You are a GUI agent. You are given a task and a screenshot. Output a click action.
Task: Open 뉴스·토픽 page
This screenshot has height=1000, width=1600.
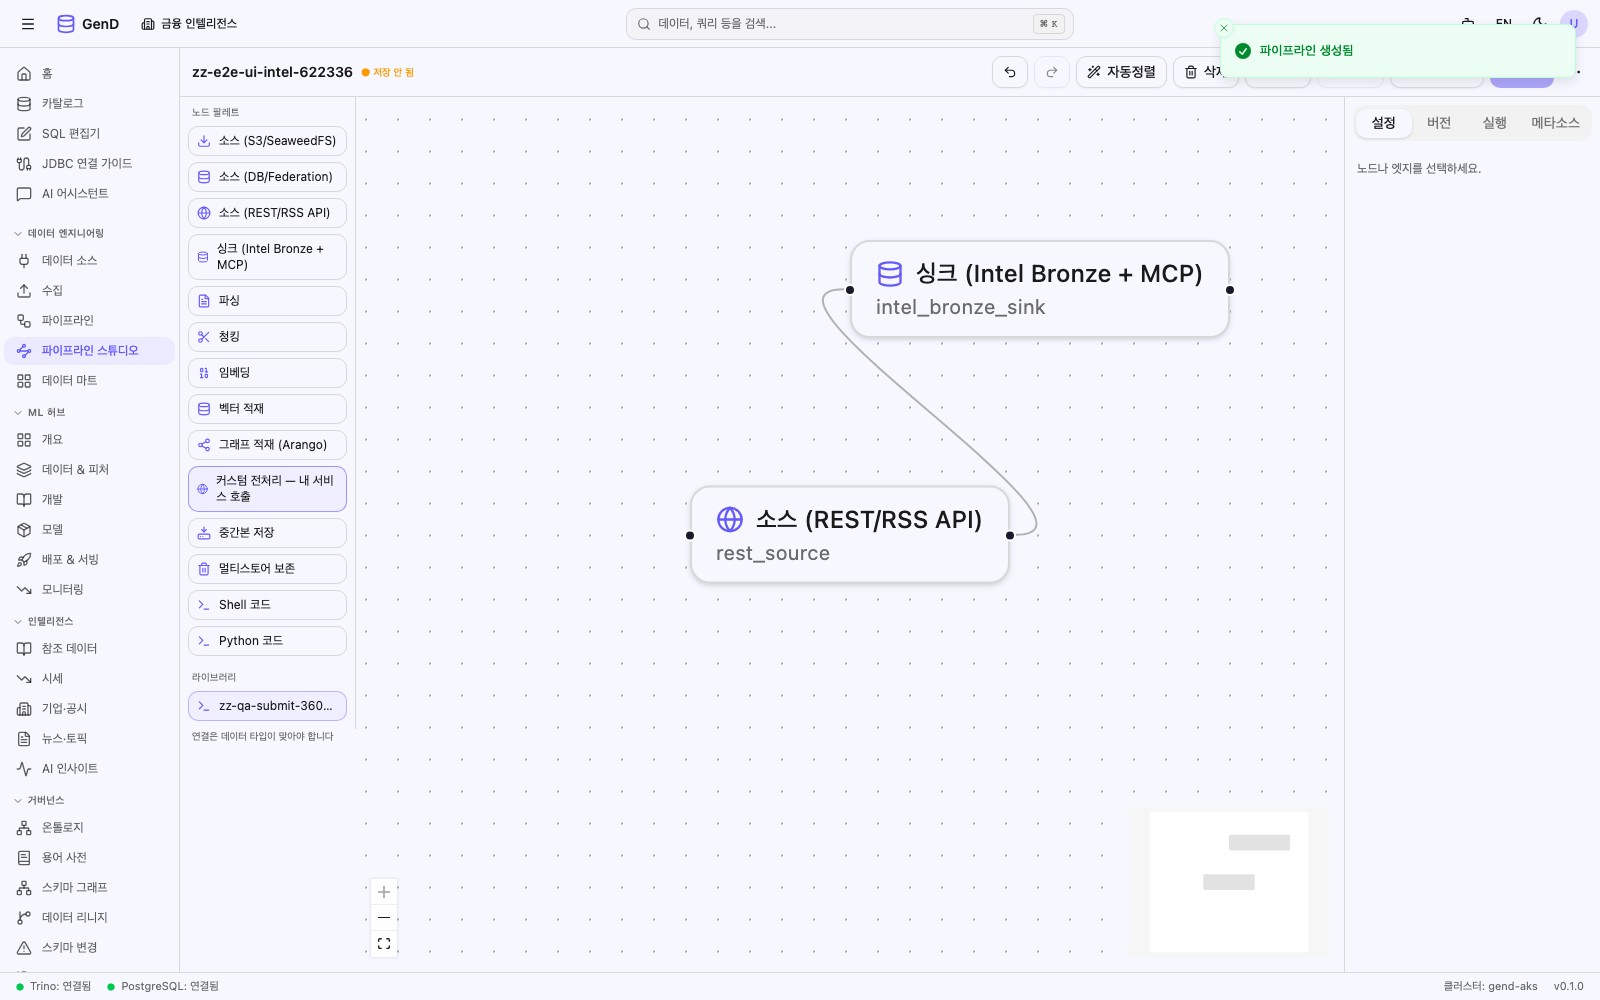[x=90, y=739]
